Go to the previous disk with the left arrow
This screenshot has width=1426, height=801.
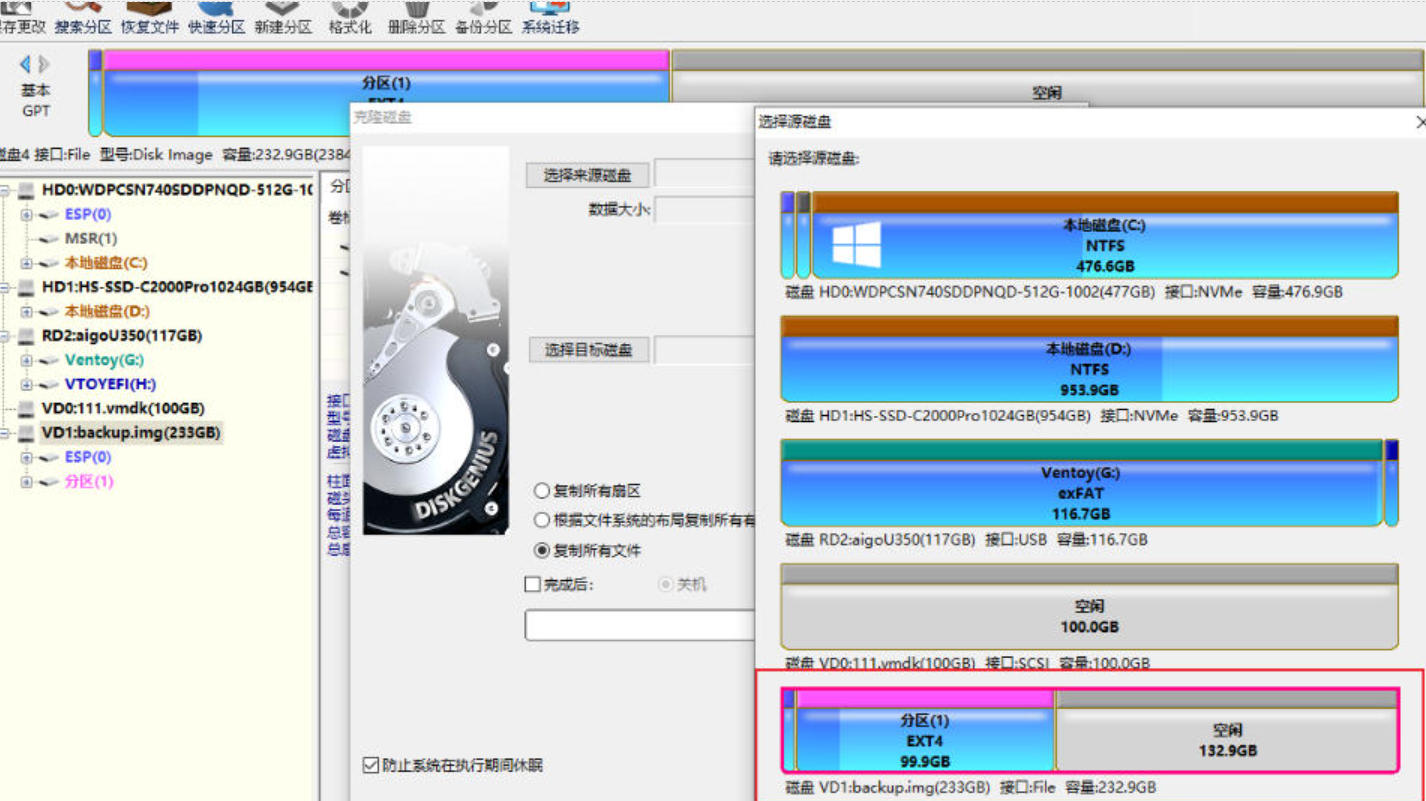(x=25, y=64)
